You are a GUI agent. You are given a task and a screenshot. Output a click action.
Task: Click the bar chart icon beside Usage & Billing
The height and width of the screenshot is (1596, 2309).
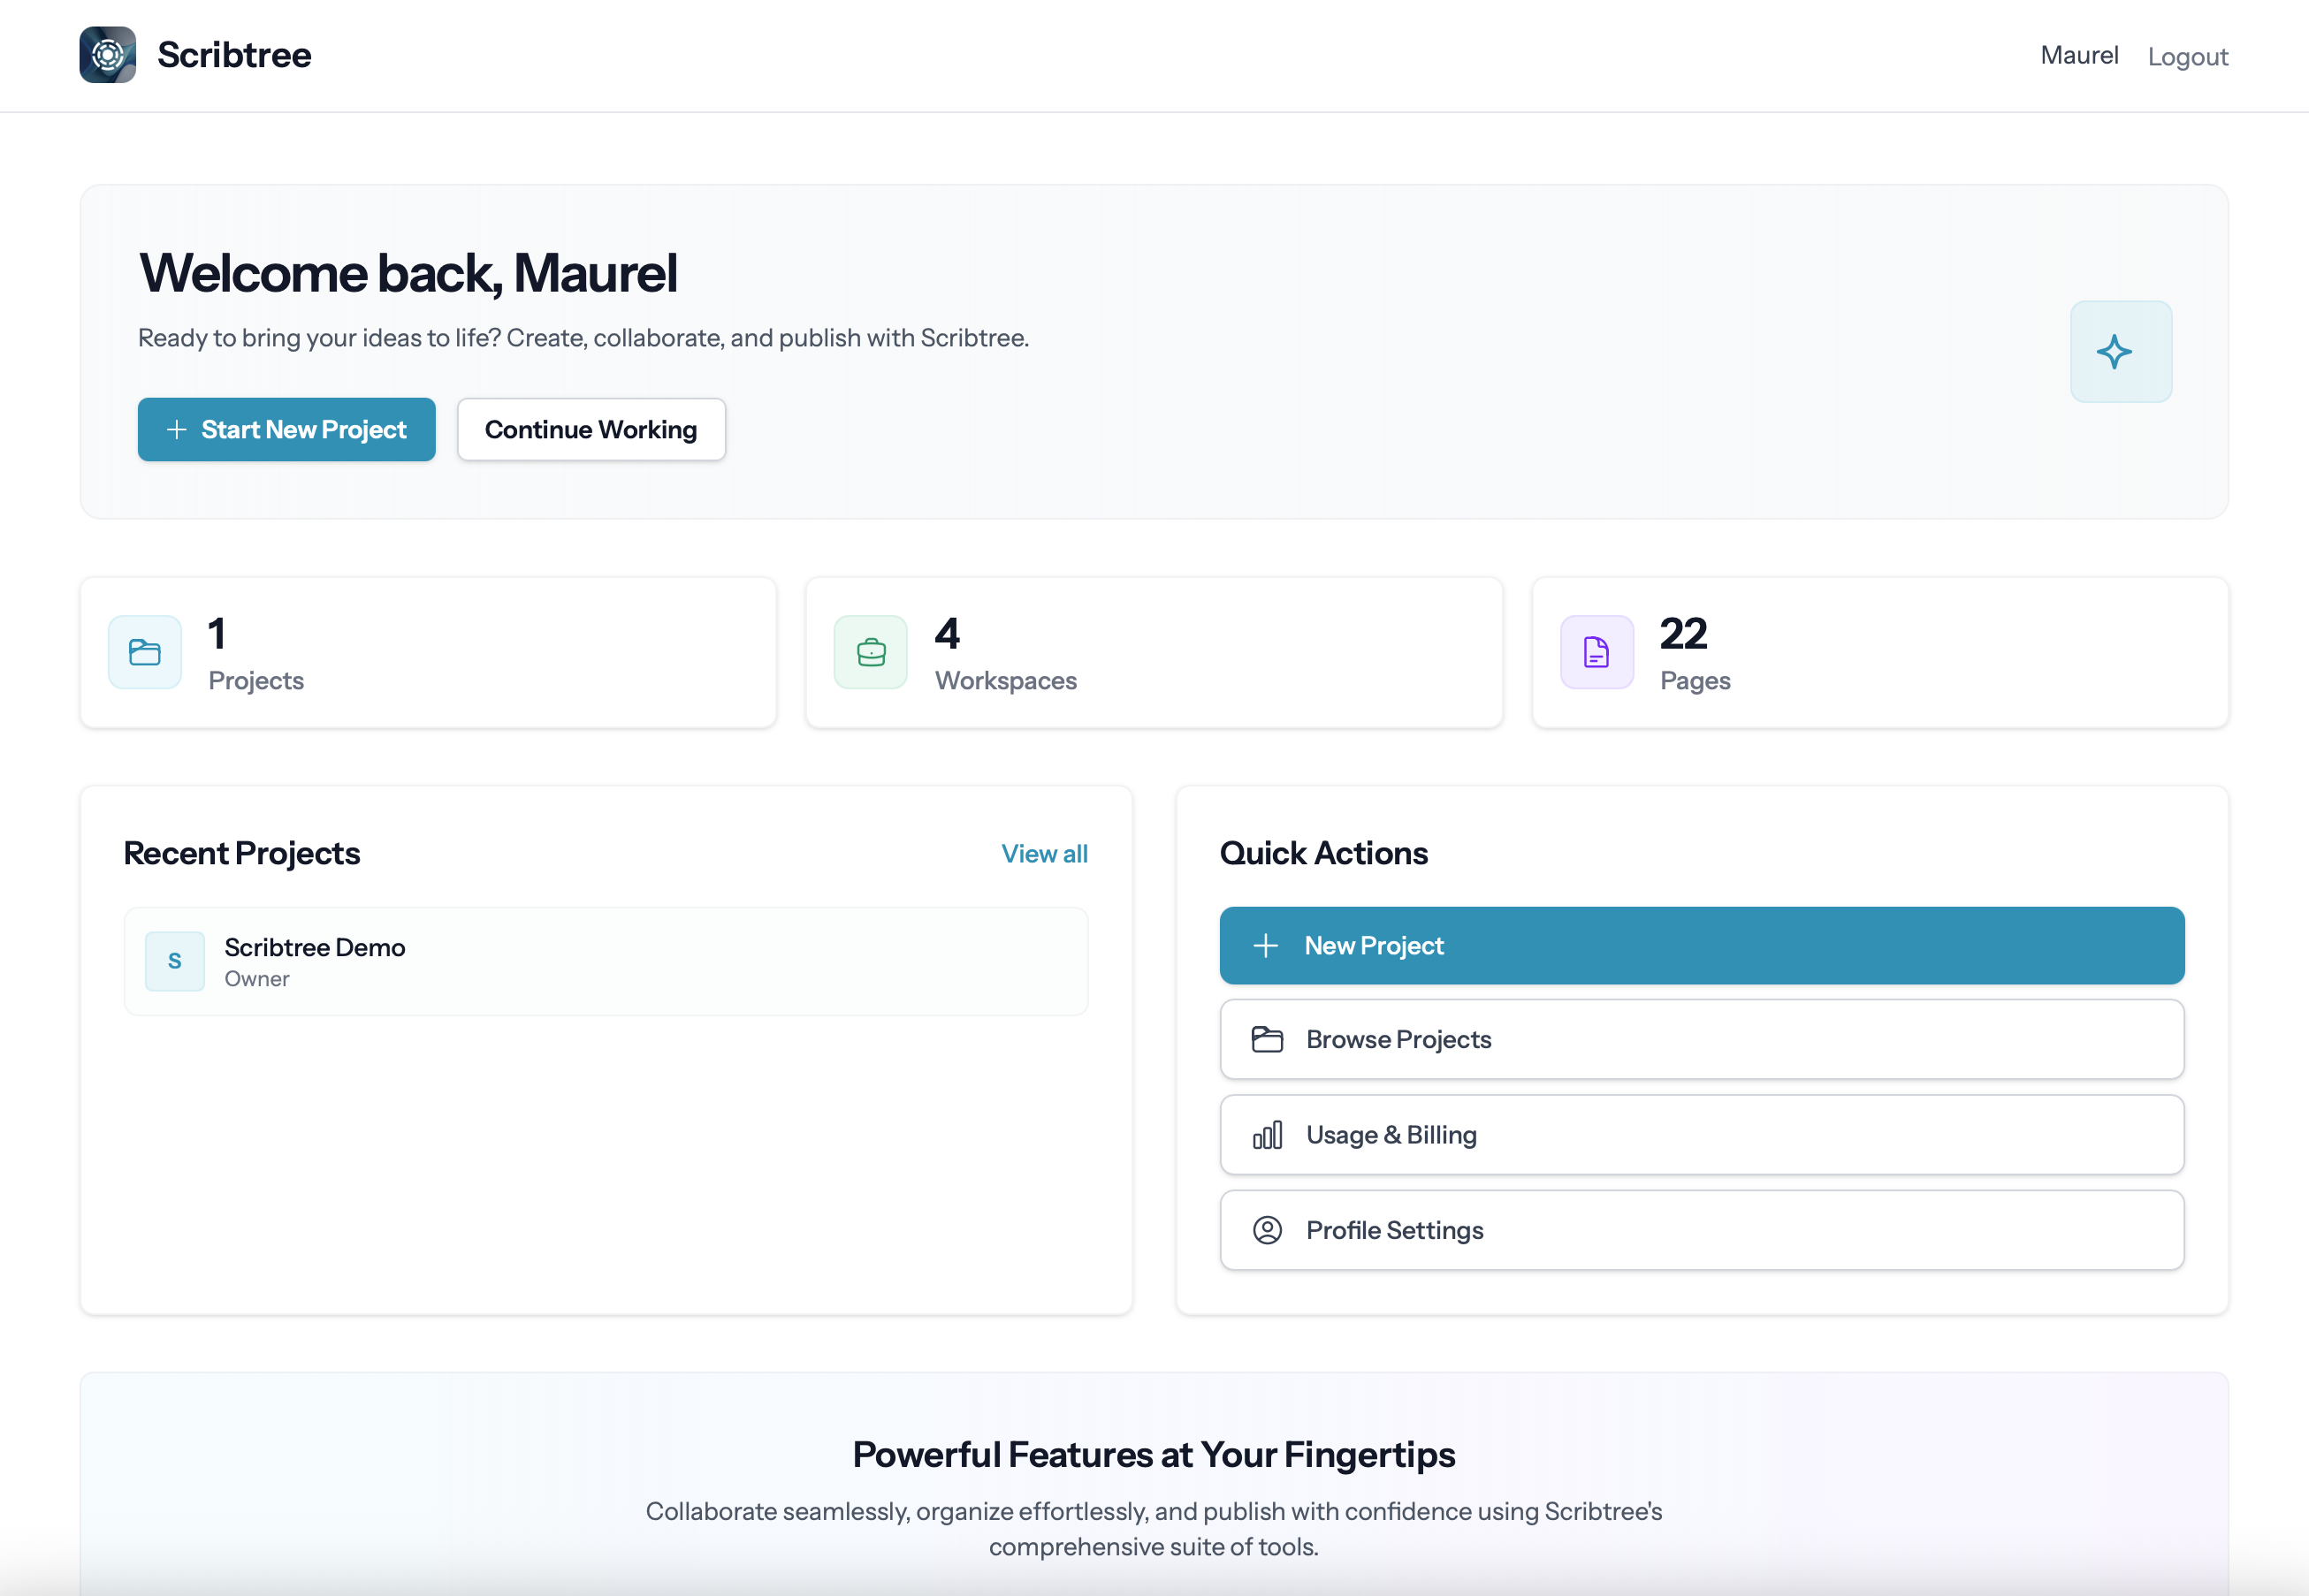1268,1135
